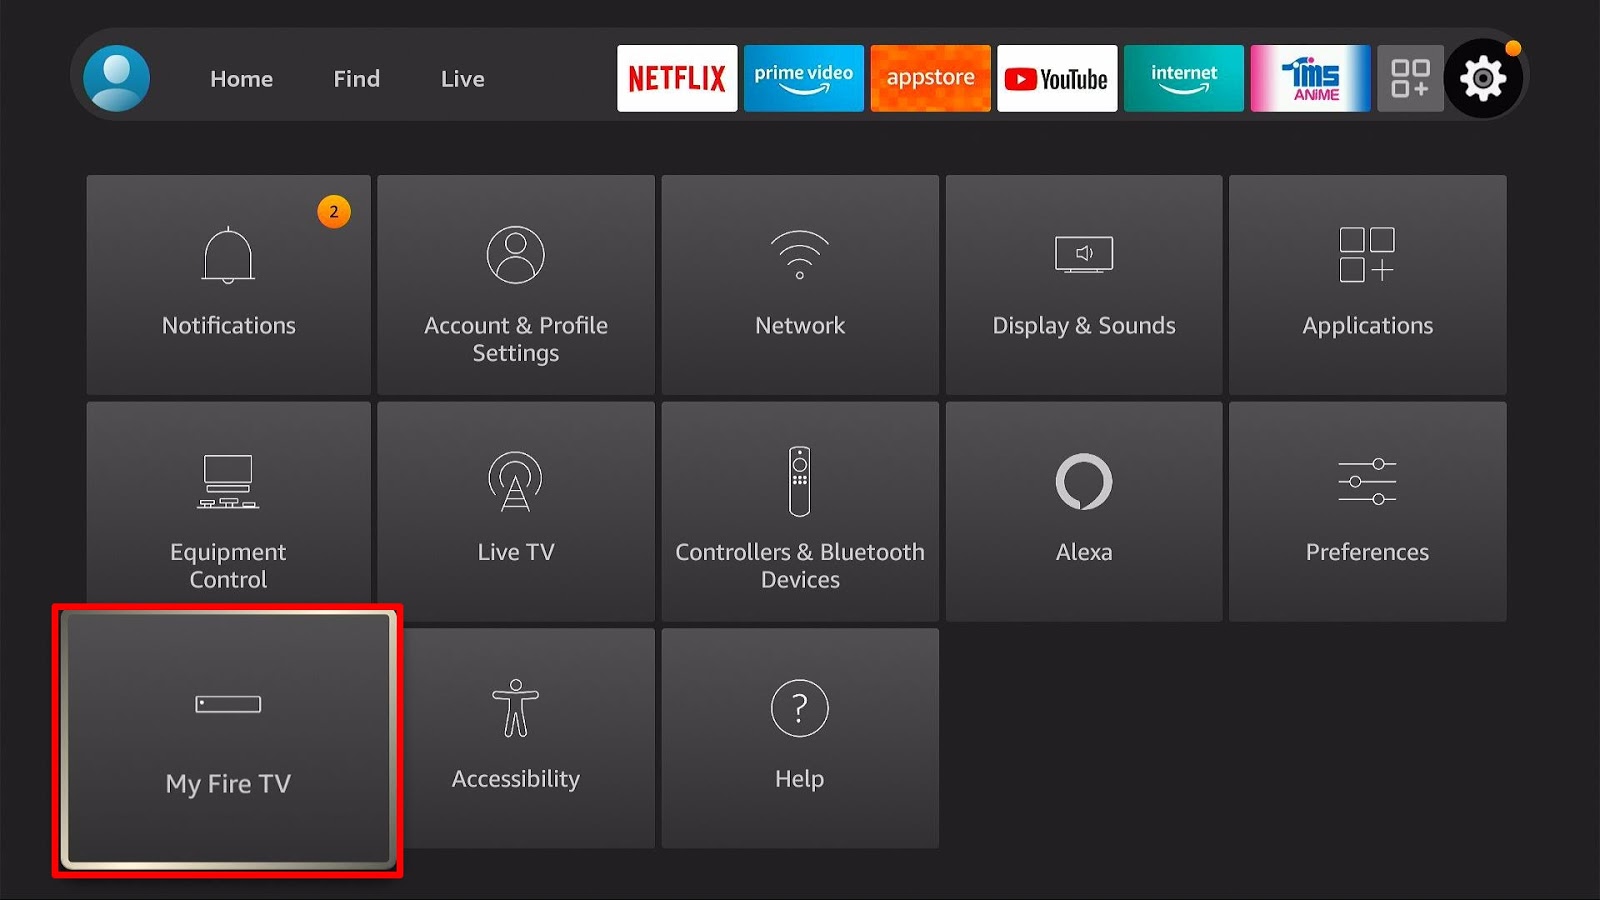Select the Alexa ring tile
Screen dimensions: 1600x900
(x=1084, y=512)
